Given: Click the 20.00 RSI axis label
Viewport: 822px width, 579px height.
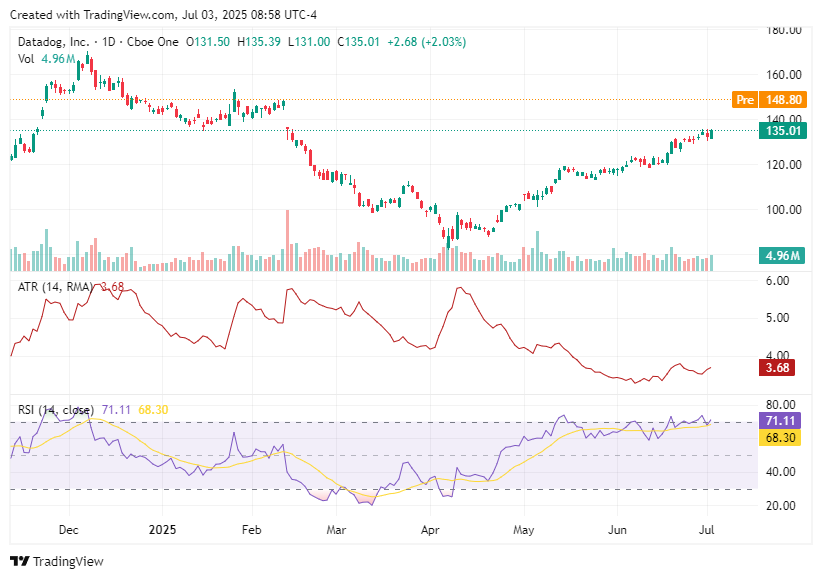Looking at the screenshot, I should point(781,506).
